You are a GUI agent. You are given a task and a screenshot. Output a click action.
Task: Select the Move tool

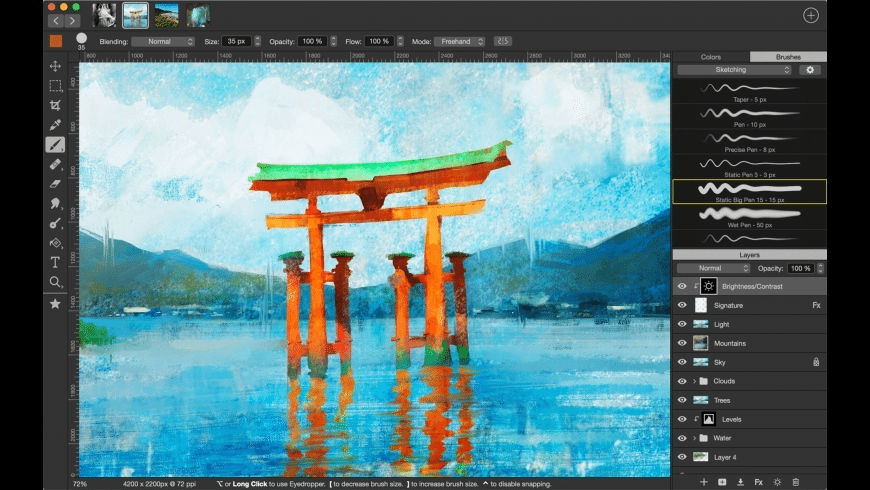[56, 66]
